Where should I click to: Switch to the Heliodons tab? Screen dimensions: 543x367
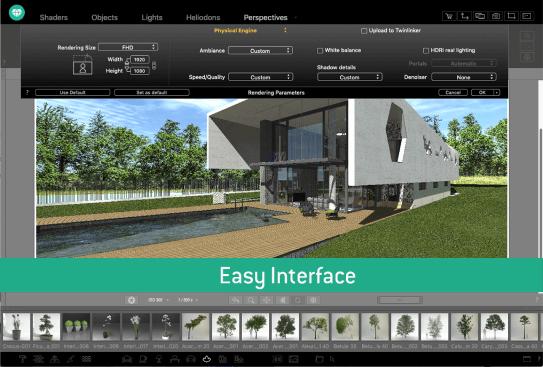[x=203, y=17]
